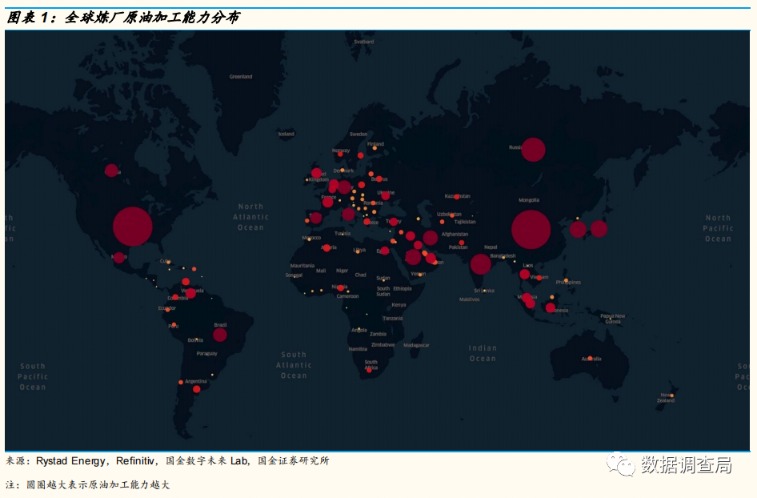Click the red bubble over Spain
757x498 pixels.
click(x=316, y=218)
